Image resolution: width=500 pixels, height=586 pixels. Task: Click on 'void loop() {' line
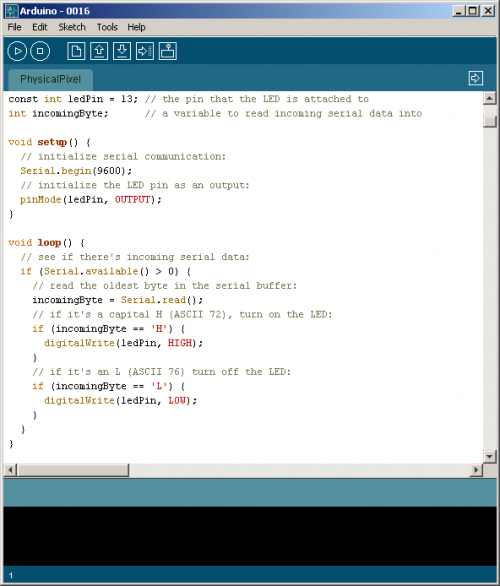click(x=46, y=243)
